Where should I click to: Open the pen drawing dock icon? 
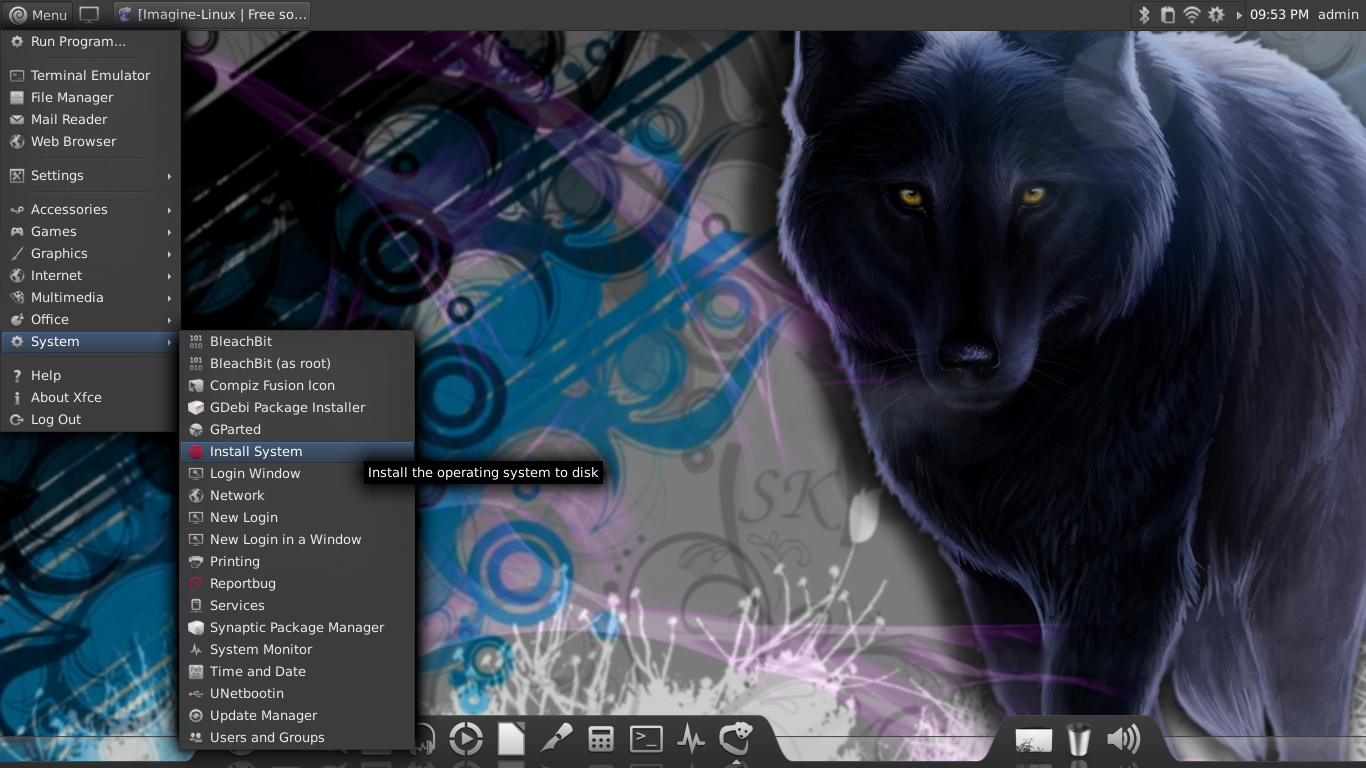556,739
